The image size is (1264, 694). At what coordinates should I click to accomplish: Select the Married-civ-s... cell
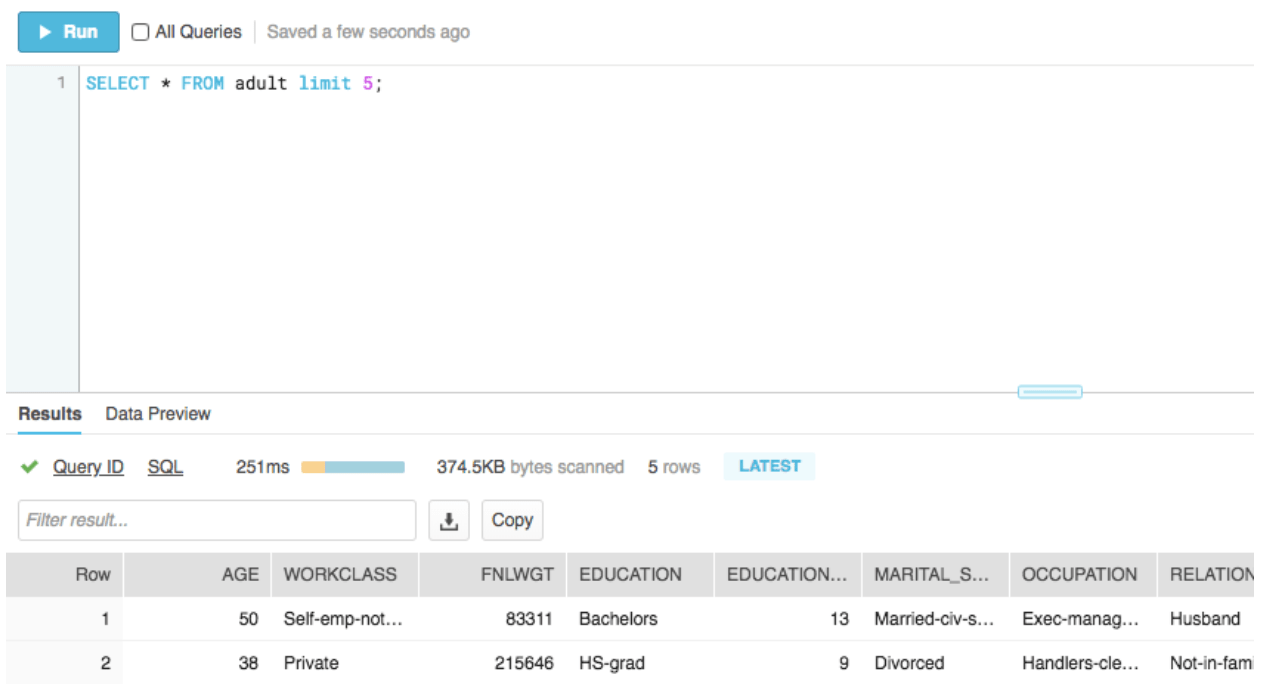[935, 619]
